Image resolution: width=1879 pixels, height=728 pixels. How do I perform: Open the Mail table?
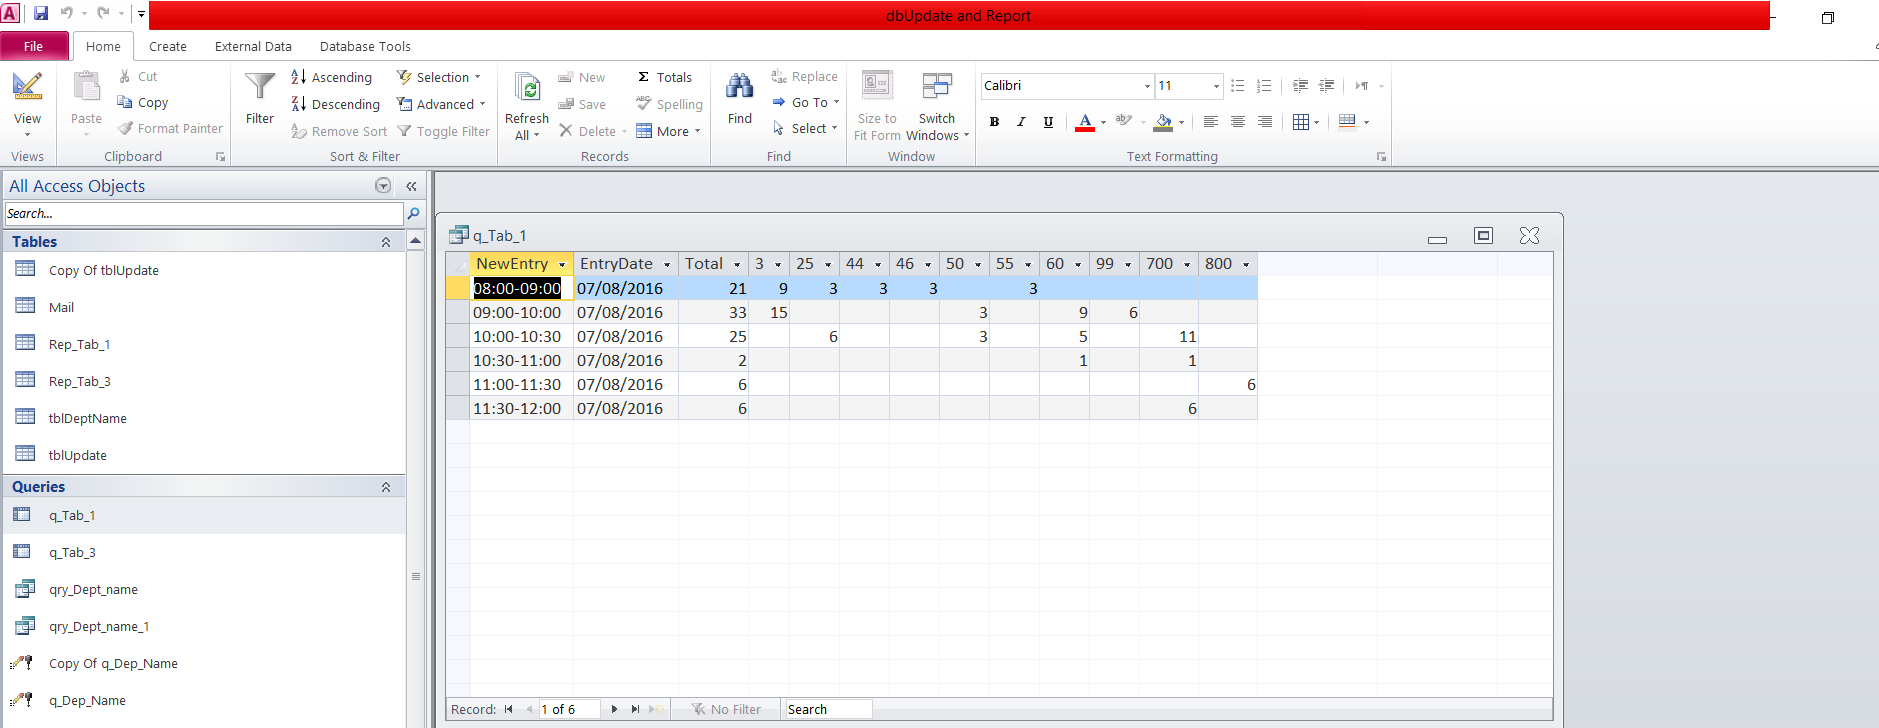tap(61, 307)
